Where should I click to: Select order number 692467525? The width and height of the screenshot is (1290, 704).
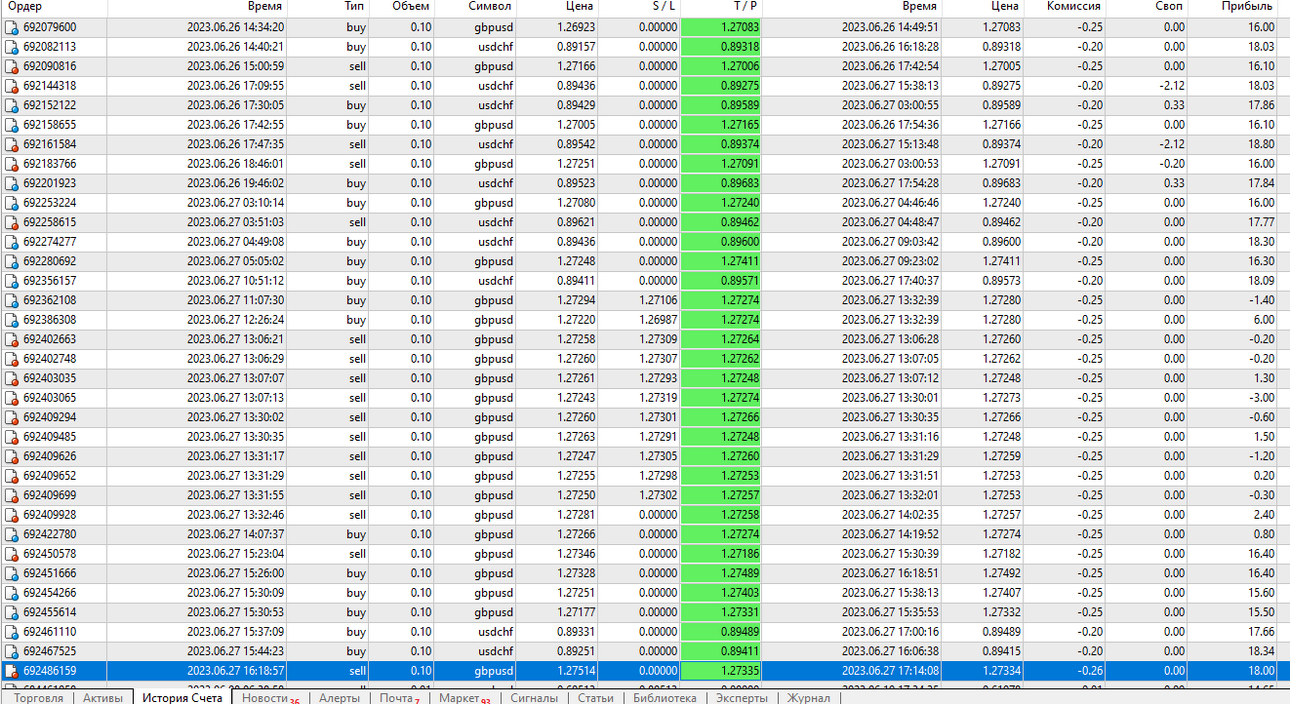[50, 652]
